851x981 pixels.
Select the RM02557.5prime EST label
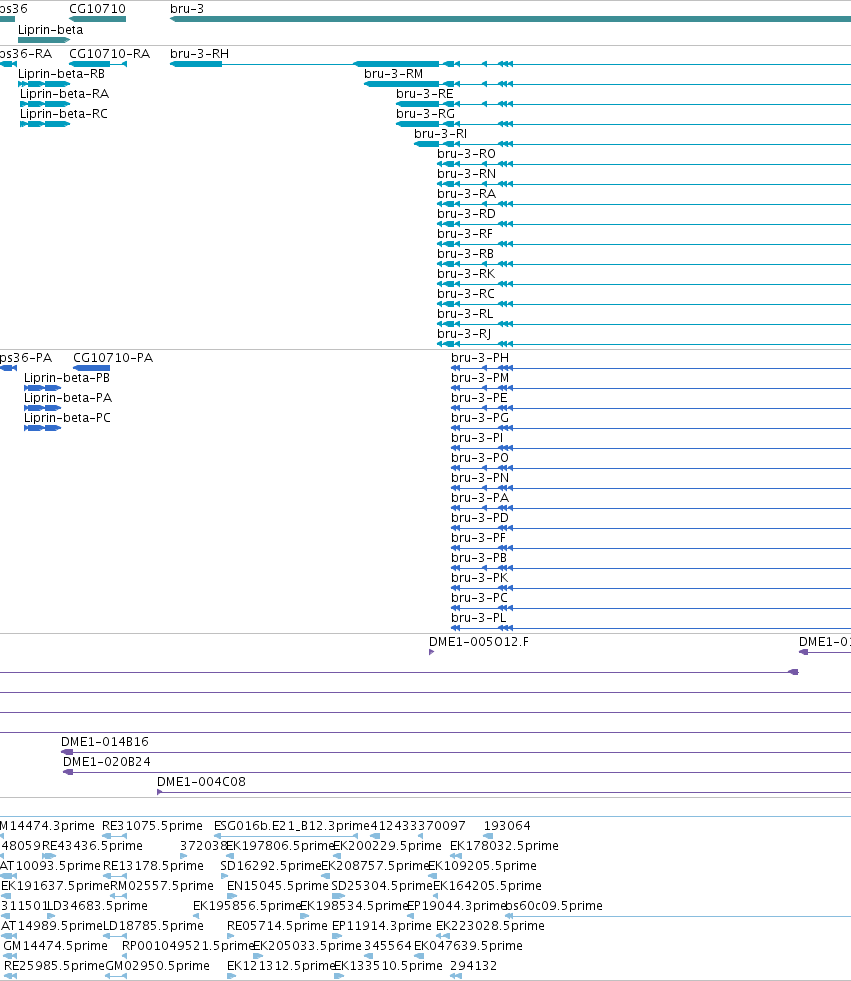pos(161,886)
